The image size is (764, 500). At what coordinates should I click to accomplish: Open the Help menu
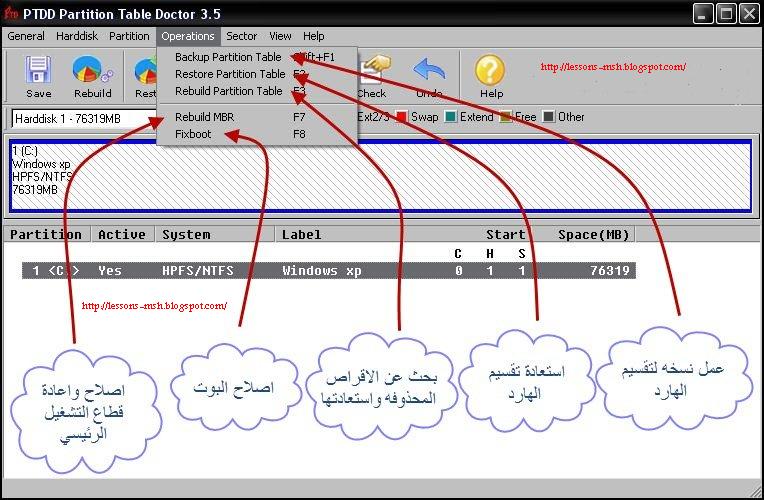pos(313,36)
